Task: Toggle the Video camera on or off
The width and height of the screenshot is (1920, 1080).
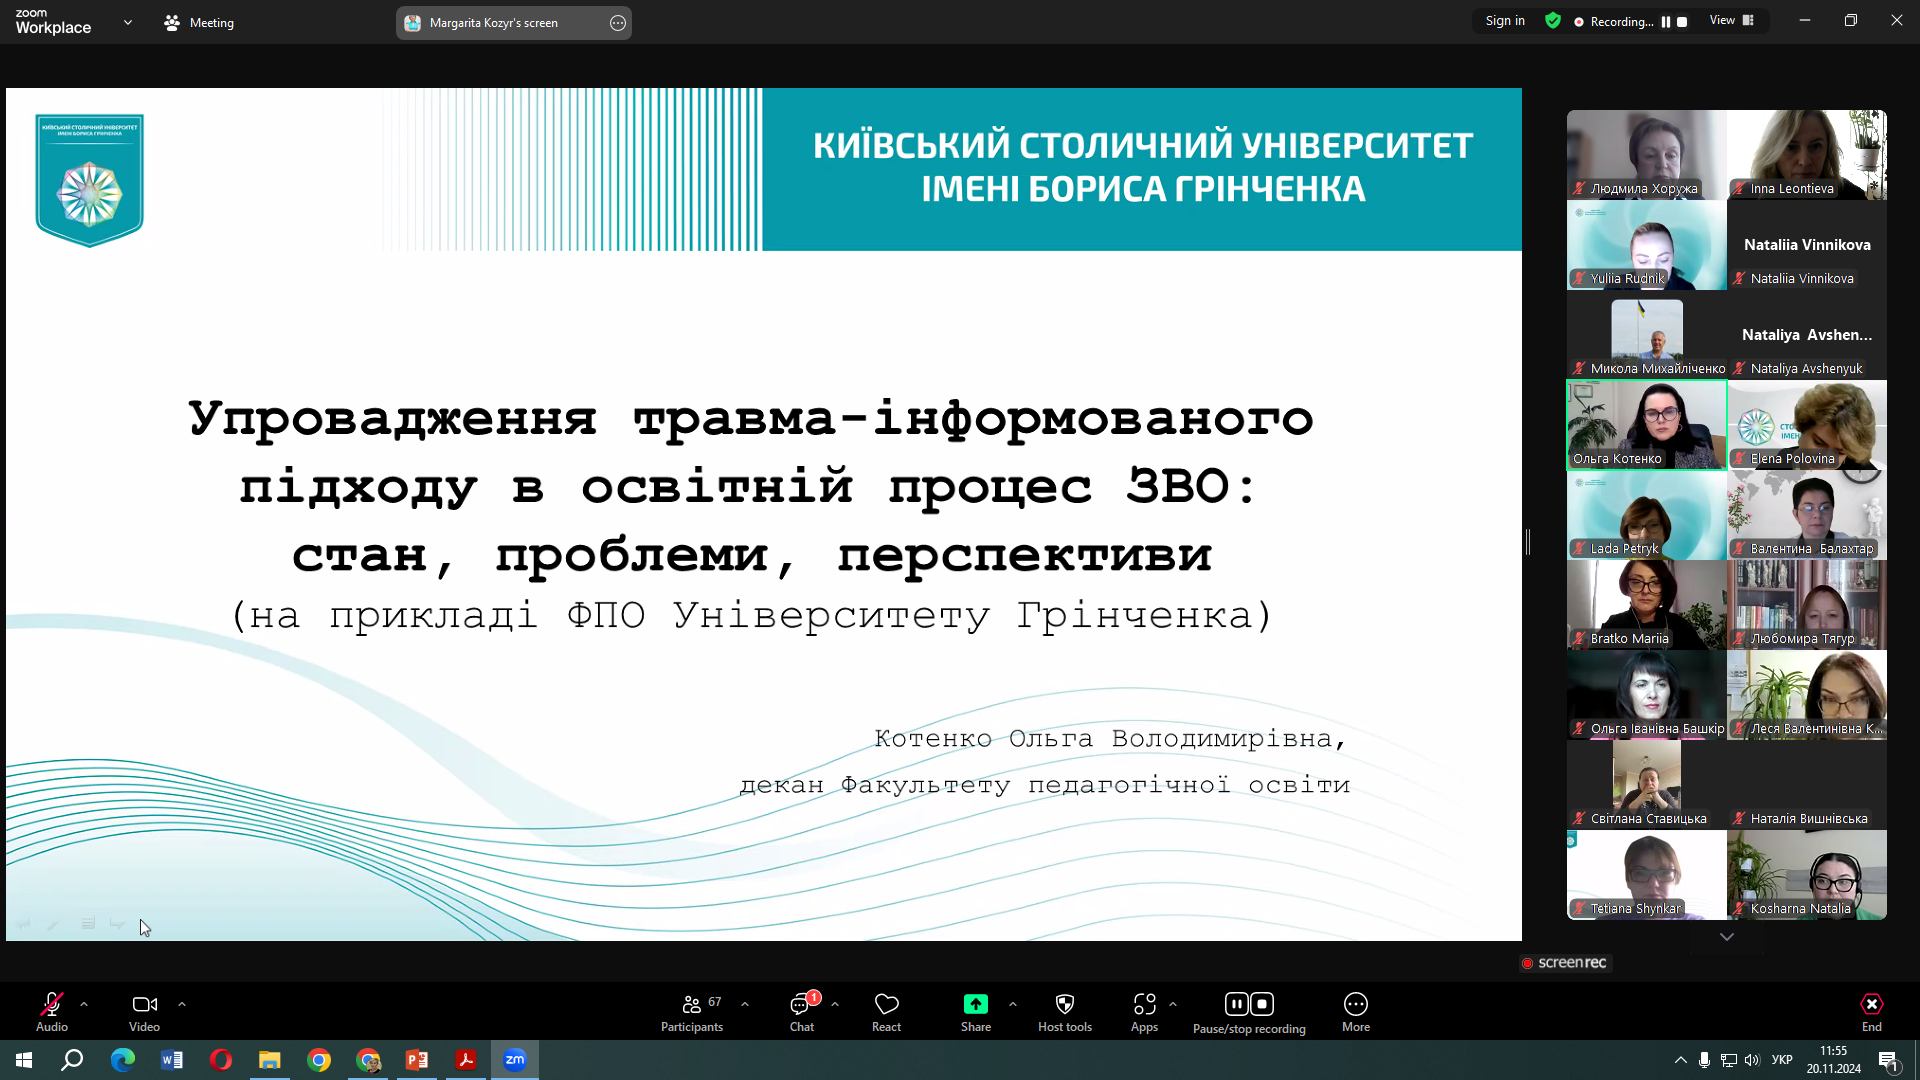Action: [144, 1005]
